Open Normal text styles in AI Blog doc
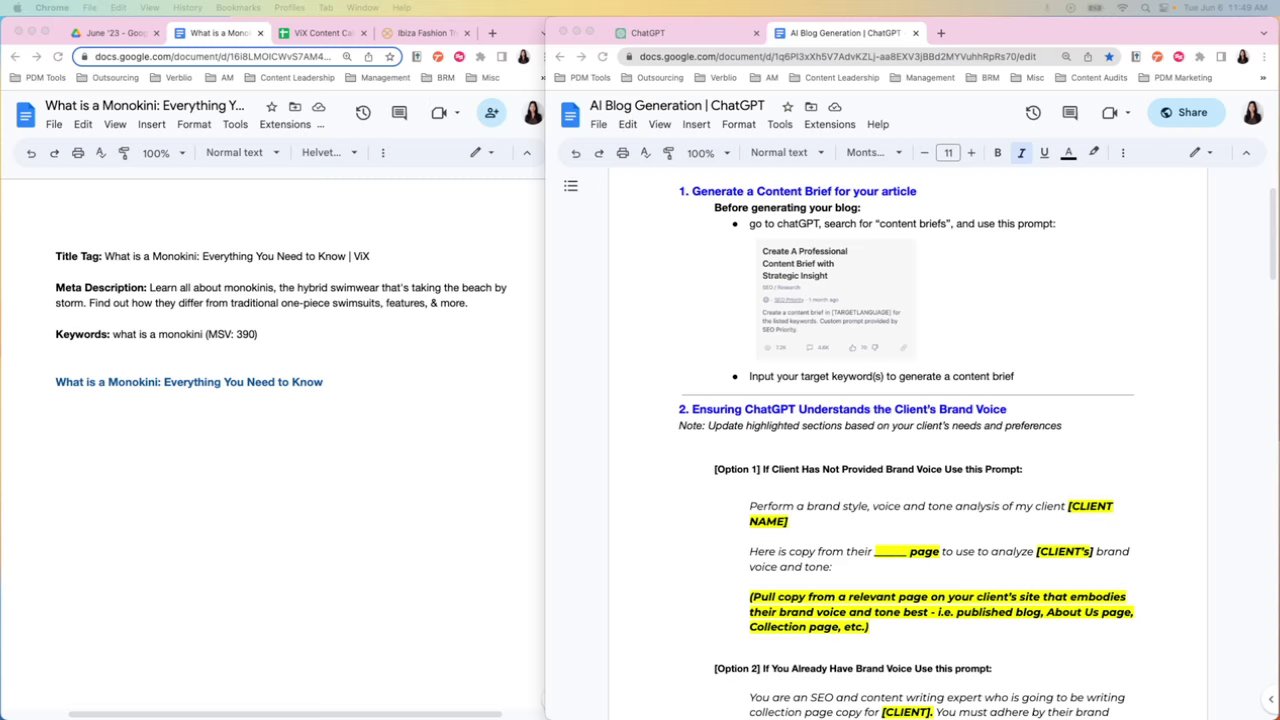The image size is (1280, 720). (x=787, y=153)
